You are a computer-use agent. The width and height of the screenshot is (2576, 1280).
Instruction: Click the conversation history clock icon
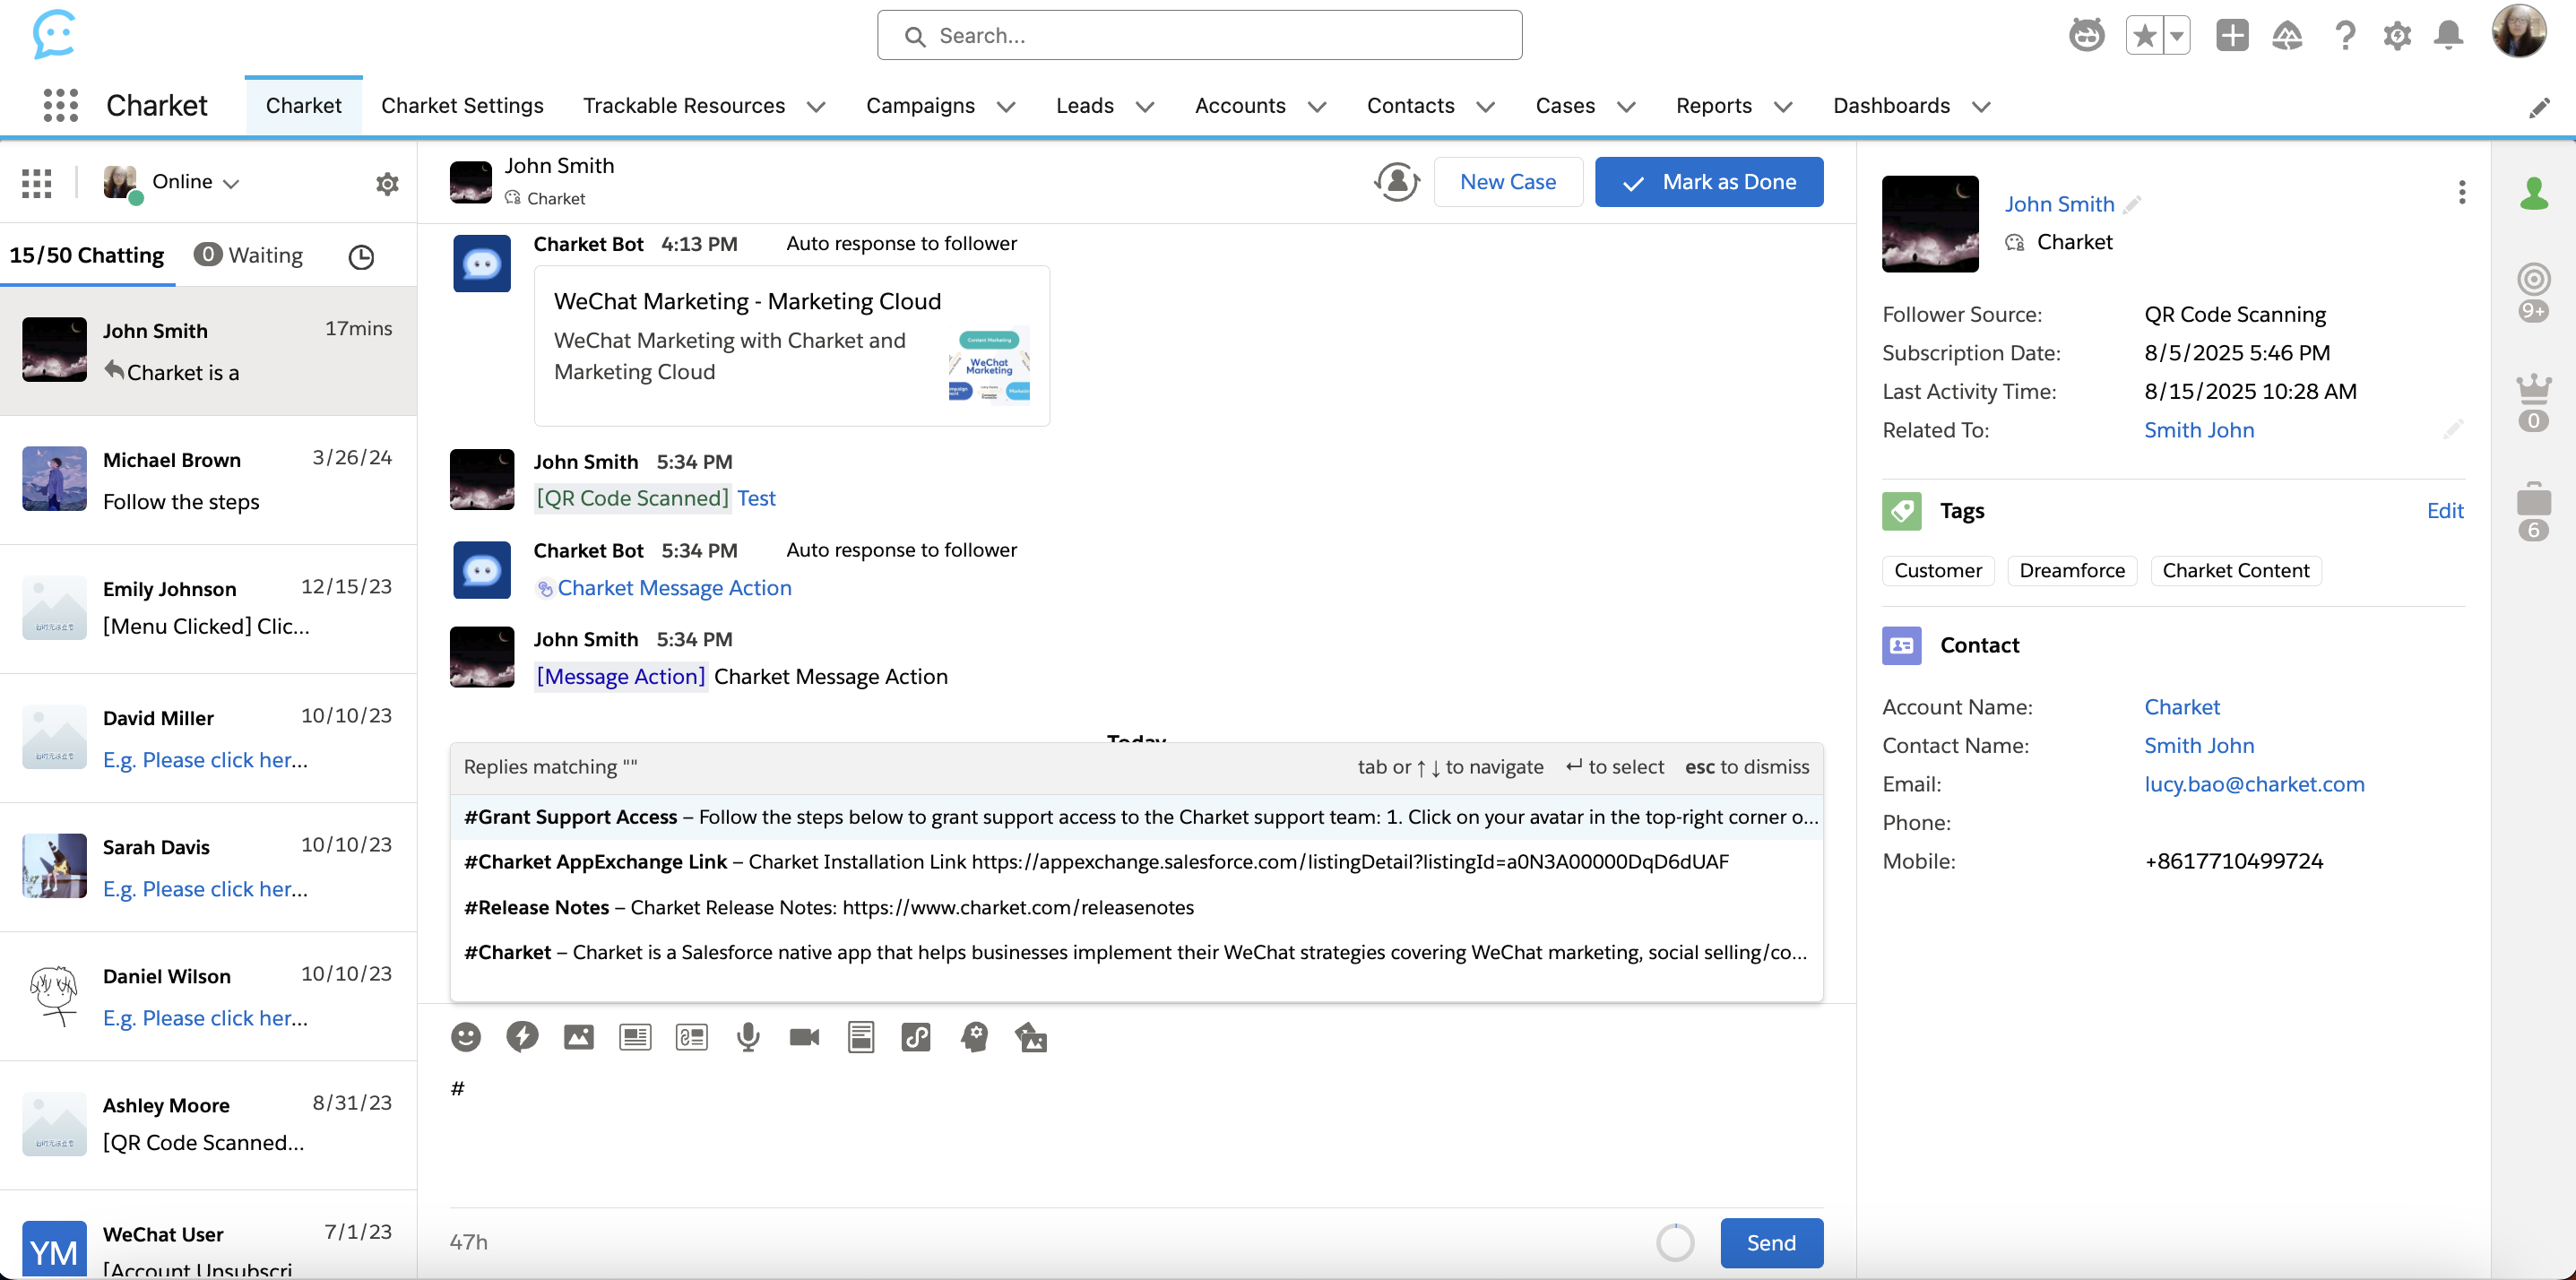[x=361, y=256]
